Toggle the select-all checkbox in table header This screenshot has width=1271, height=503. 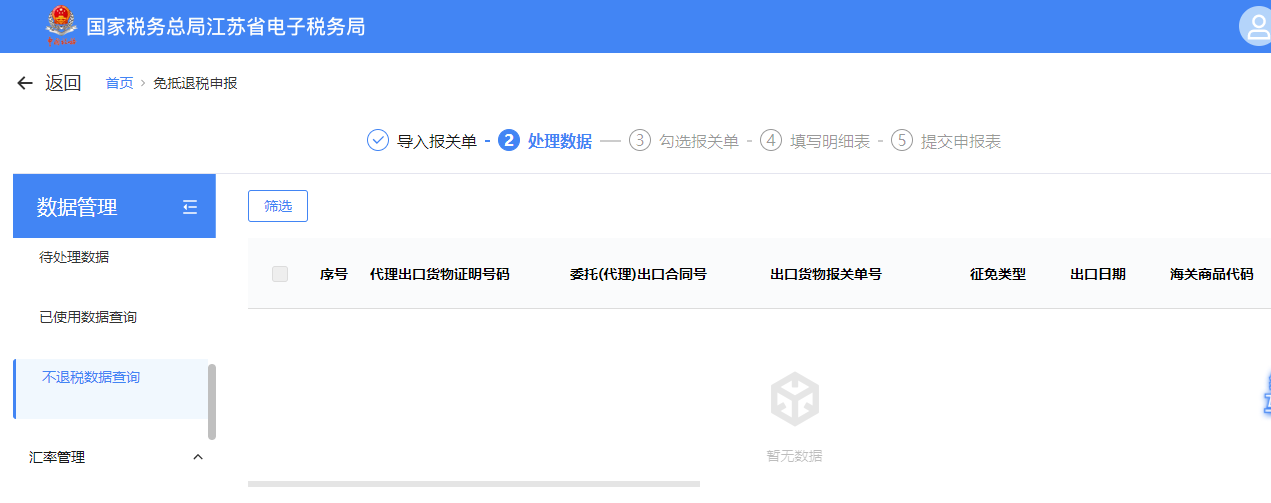(280, 274)
